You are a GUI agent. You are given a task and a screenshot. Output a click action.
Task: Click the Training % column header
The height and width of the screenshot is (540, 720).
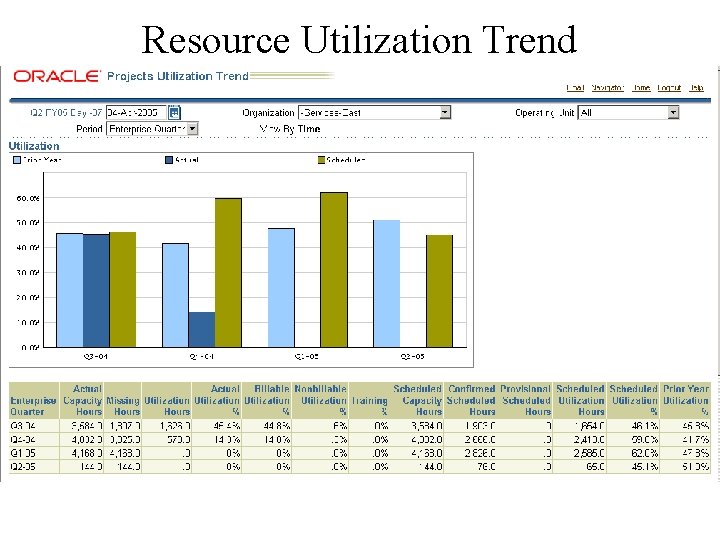coord(370,400)
